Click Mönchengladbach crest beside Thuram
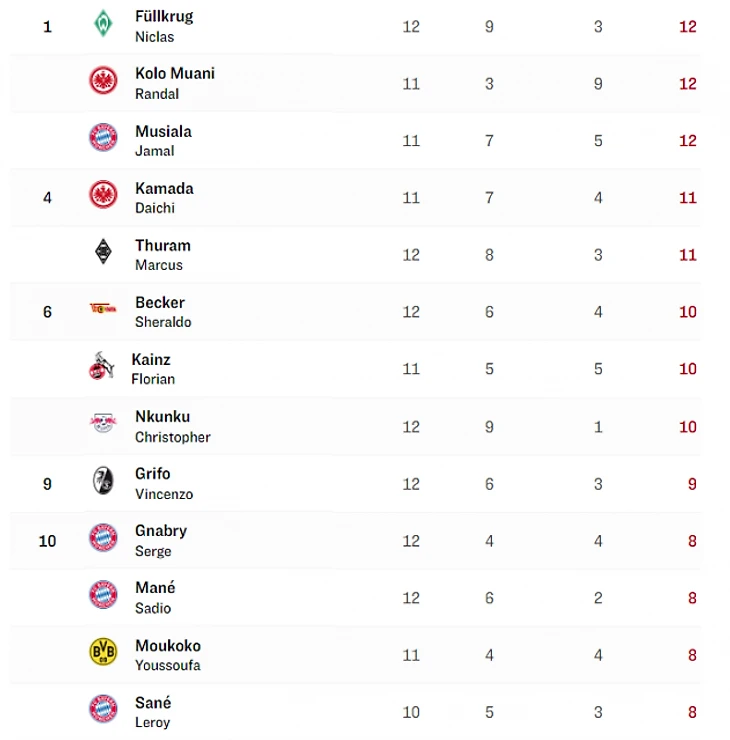This screenshot has width=730, height=740. pyautogui.click(x=103, y=252)
